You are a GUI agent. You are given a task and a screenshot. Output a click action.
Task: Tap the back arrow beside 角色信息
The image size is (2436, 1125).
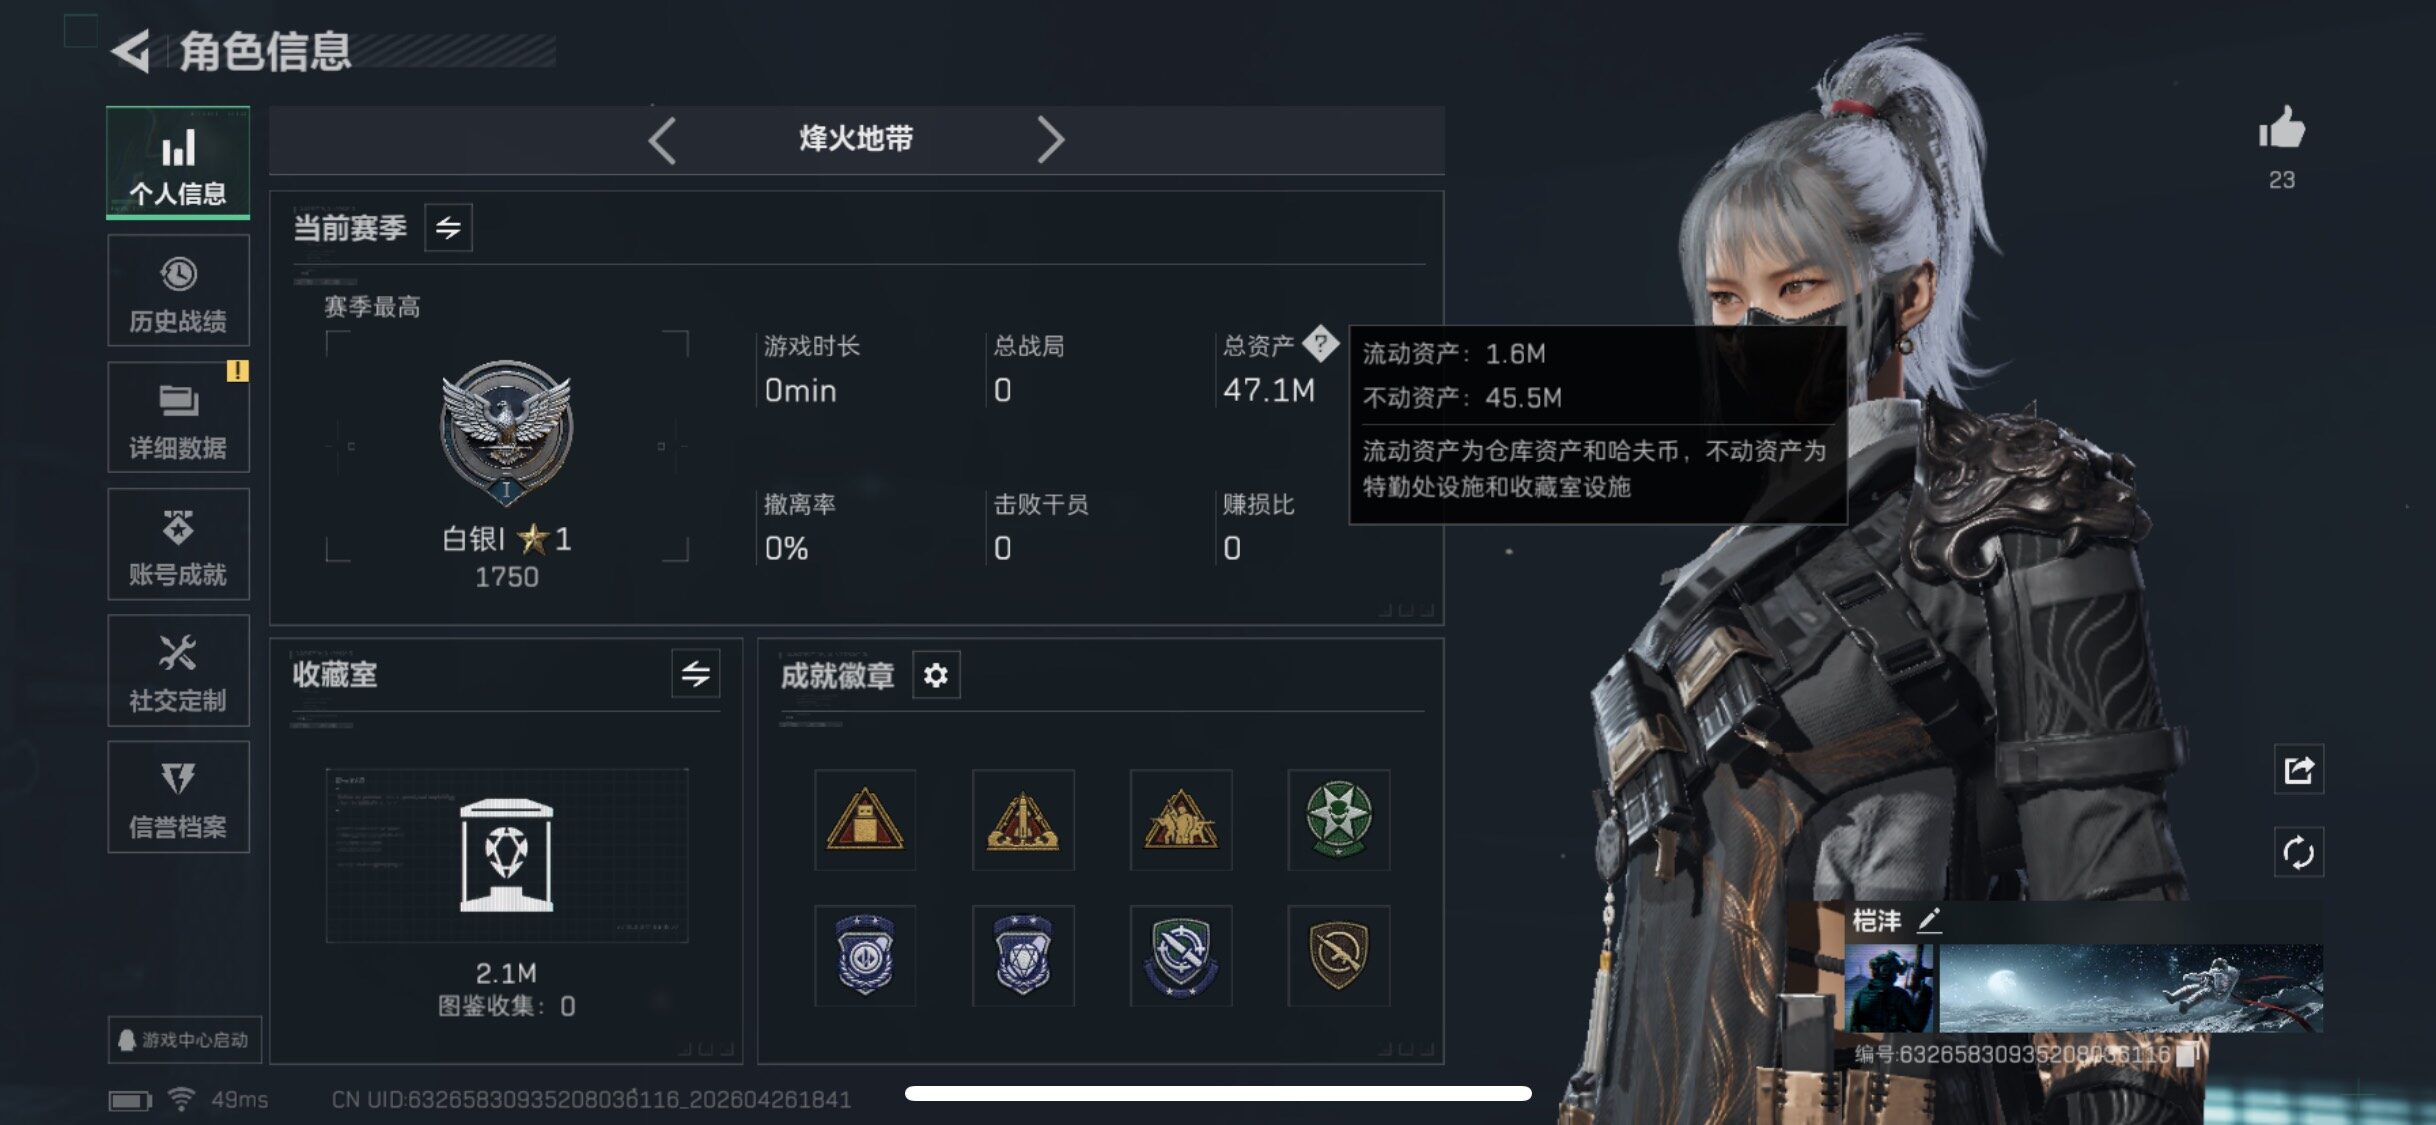[x=131, y=50]
